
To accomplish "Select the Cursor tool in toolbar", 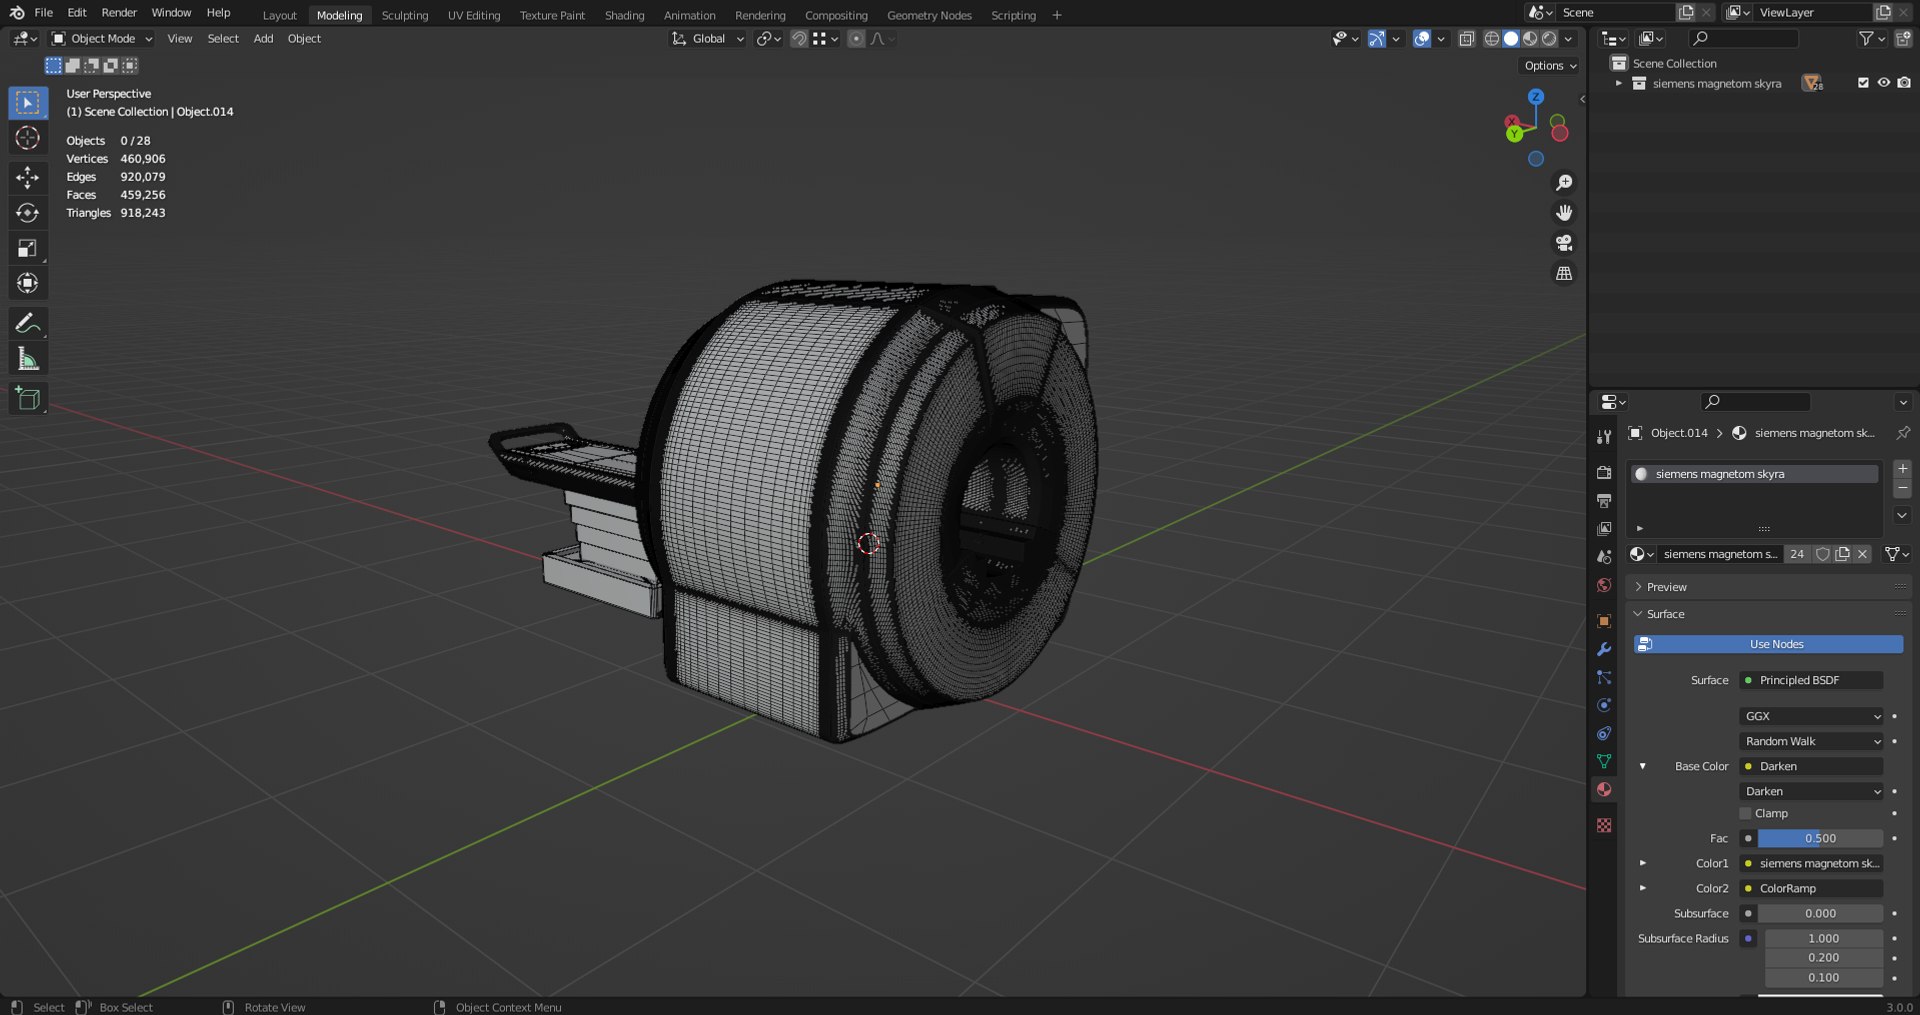I will click(x=28, y=138).
